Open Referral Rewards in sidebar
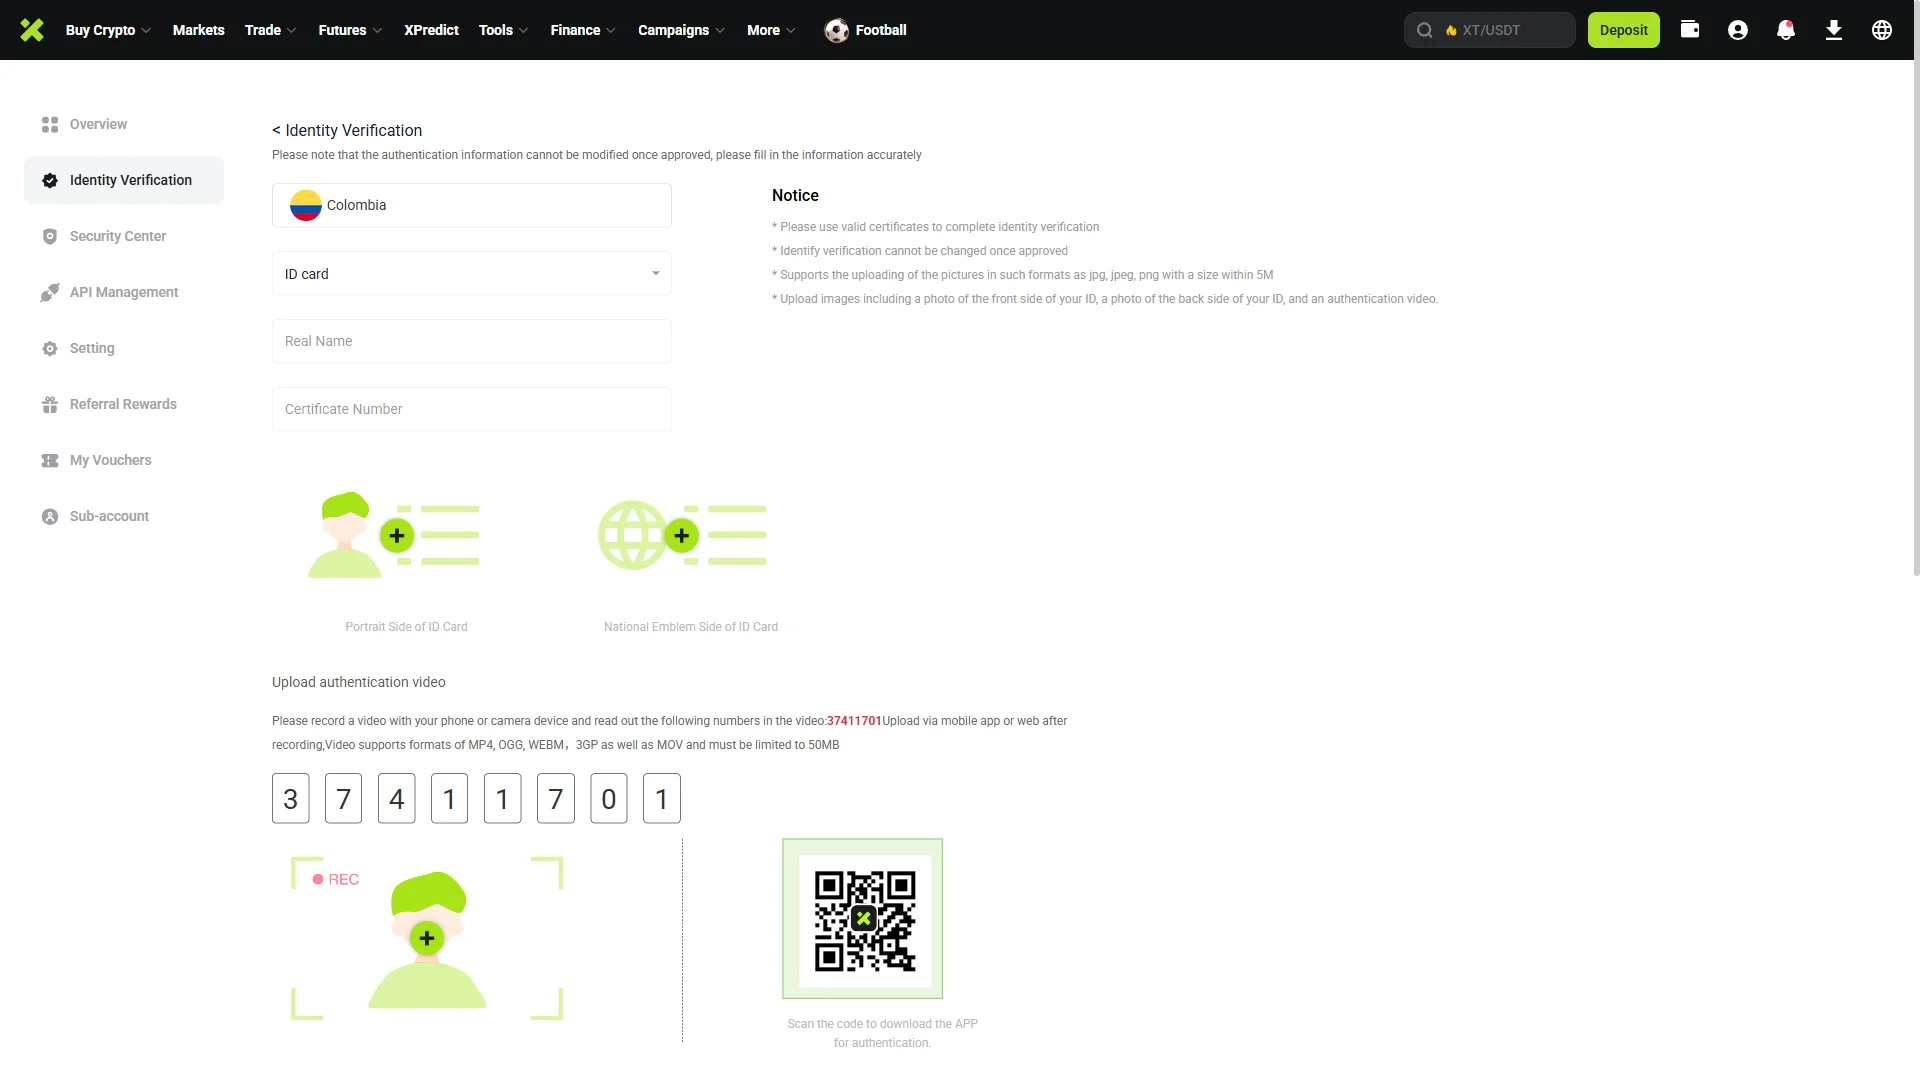The height and width of the screenshot is (1080, 1920). 124,404
